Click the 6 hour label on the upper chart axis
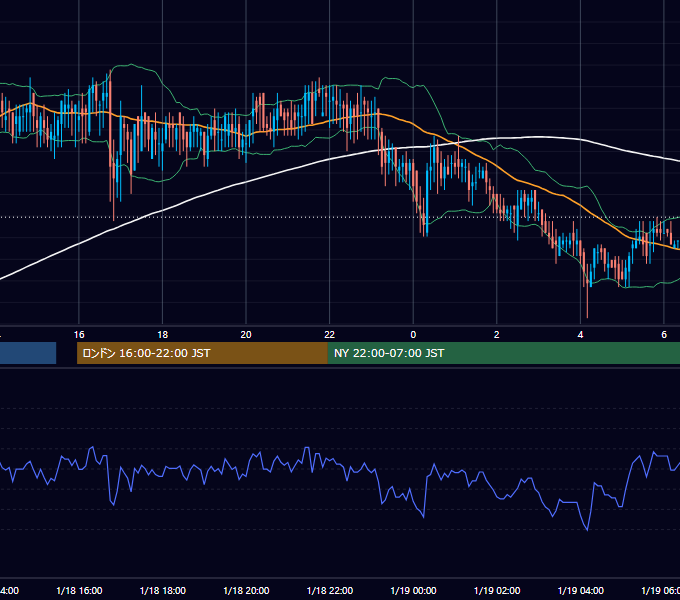 (664, 335)
